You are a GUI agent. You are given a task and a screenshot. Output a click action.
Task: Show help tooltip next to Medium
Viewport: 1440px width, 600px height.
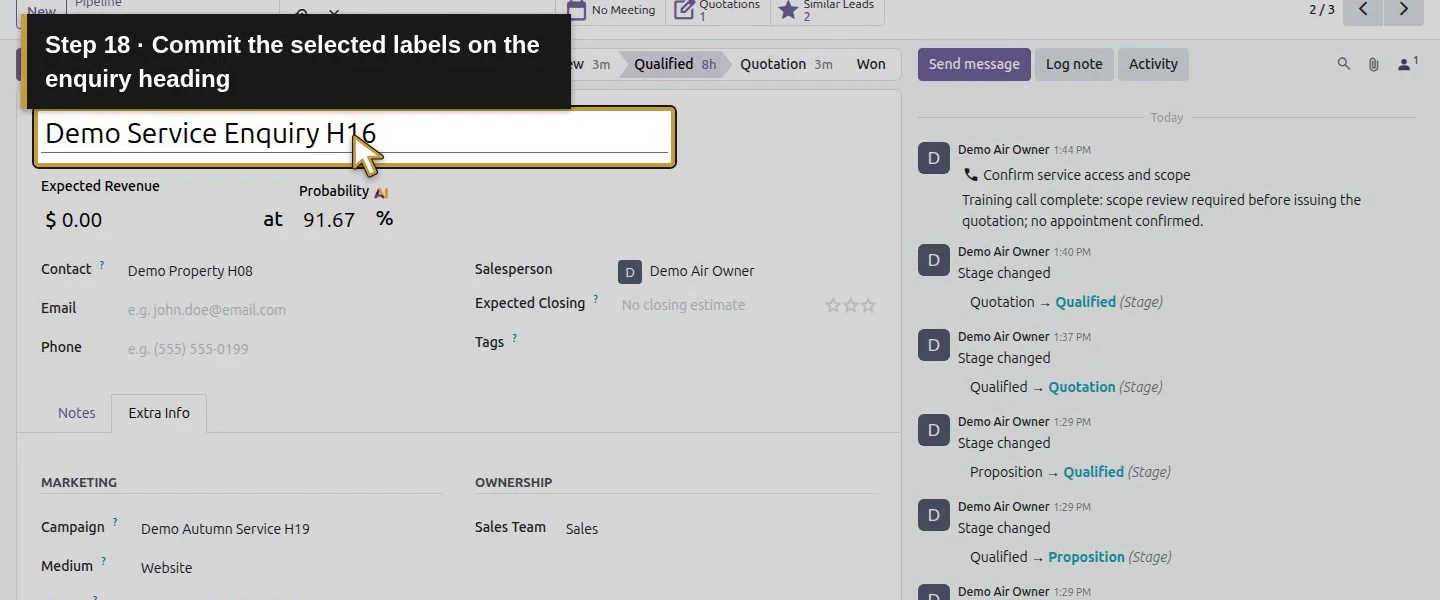pos(104,561)
